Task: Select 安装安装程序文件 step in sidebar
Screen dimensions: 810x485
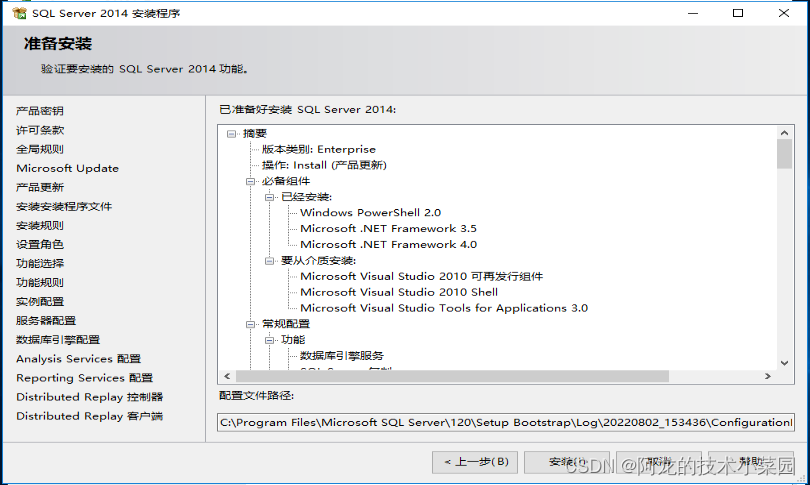Action: pos(64,207)
